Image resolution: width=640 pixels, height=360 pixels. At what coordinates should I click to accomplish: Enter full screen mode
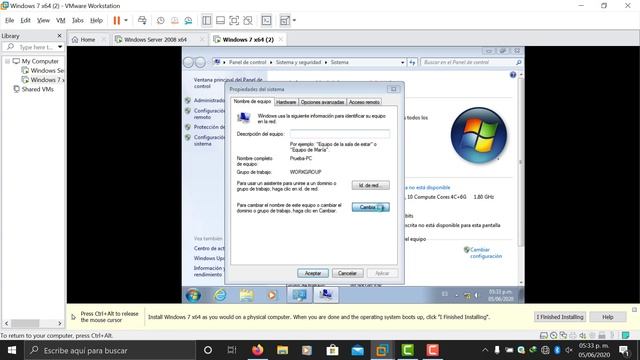click(234, 20)
